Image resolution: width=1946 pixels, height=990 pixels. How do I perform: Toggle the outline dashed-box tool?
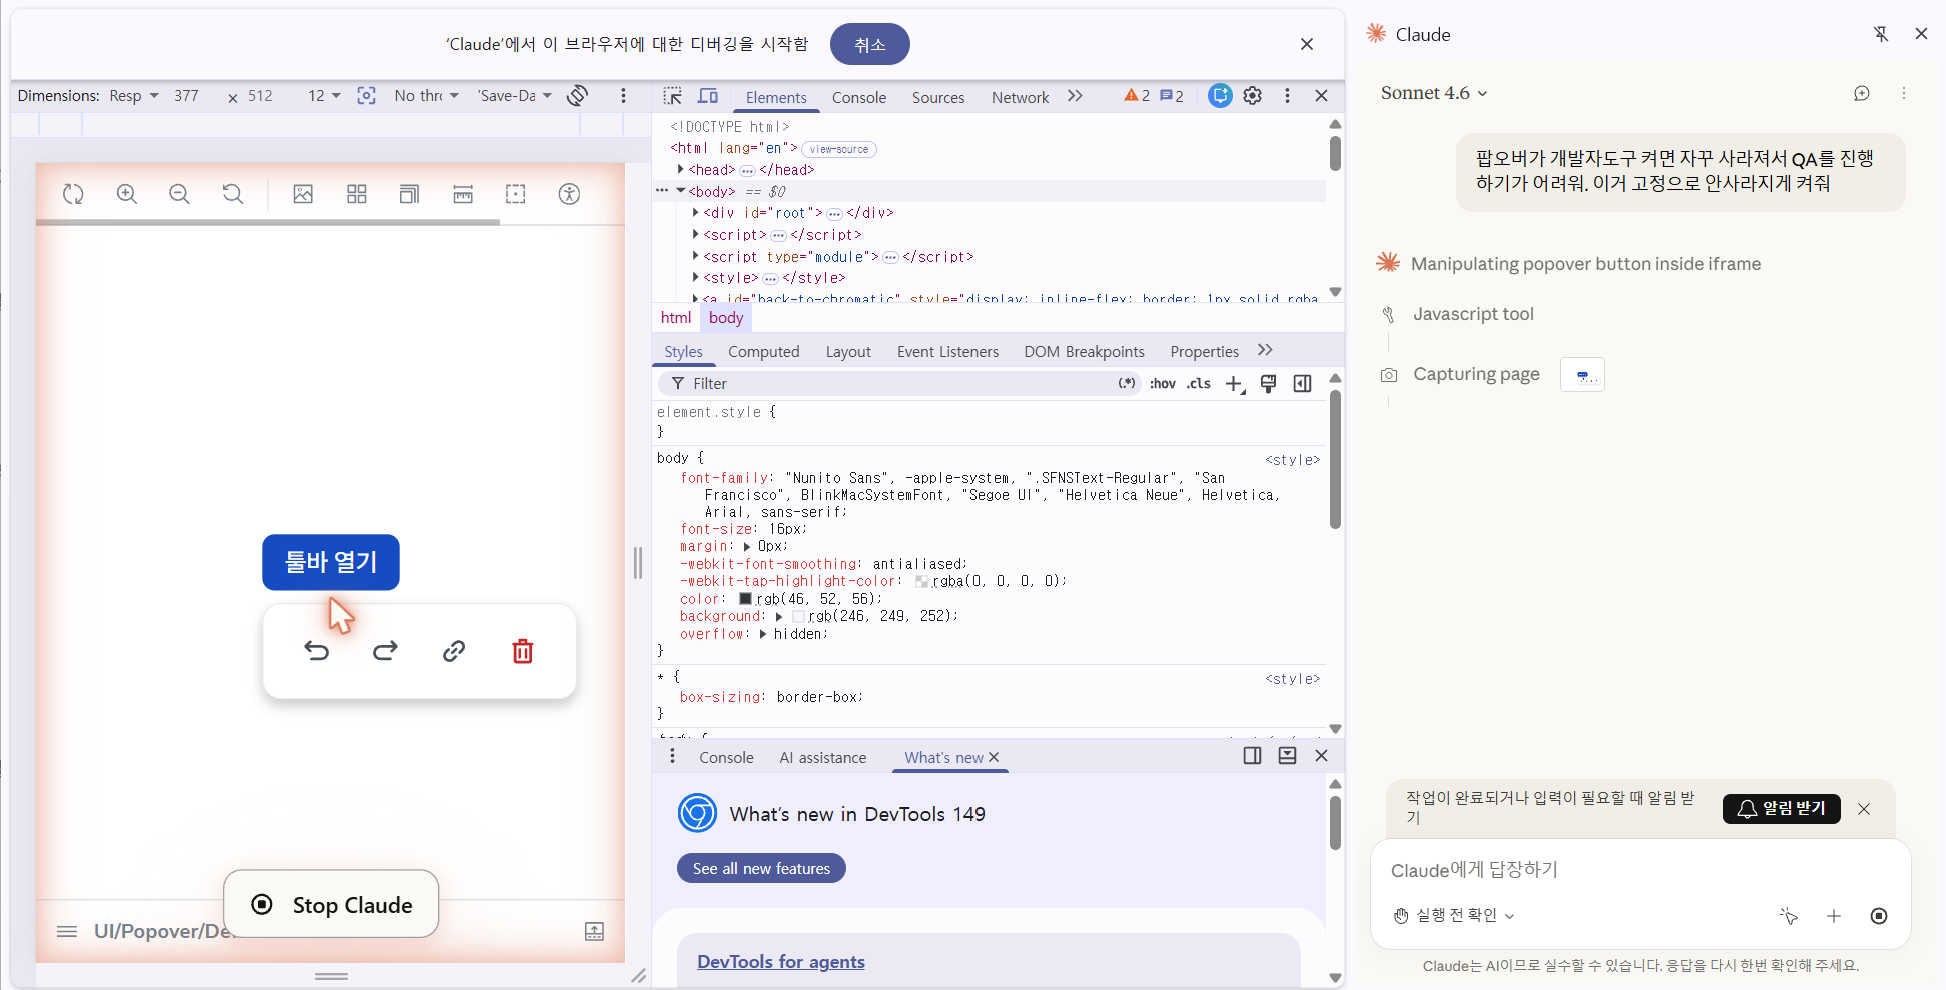[x=516, y=194]
